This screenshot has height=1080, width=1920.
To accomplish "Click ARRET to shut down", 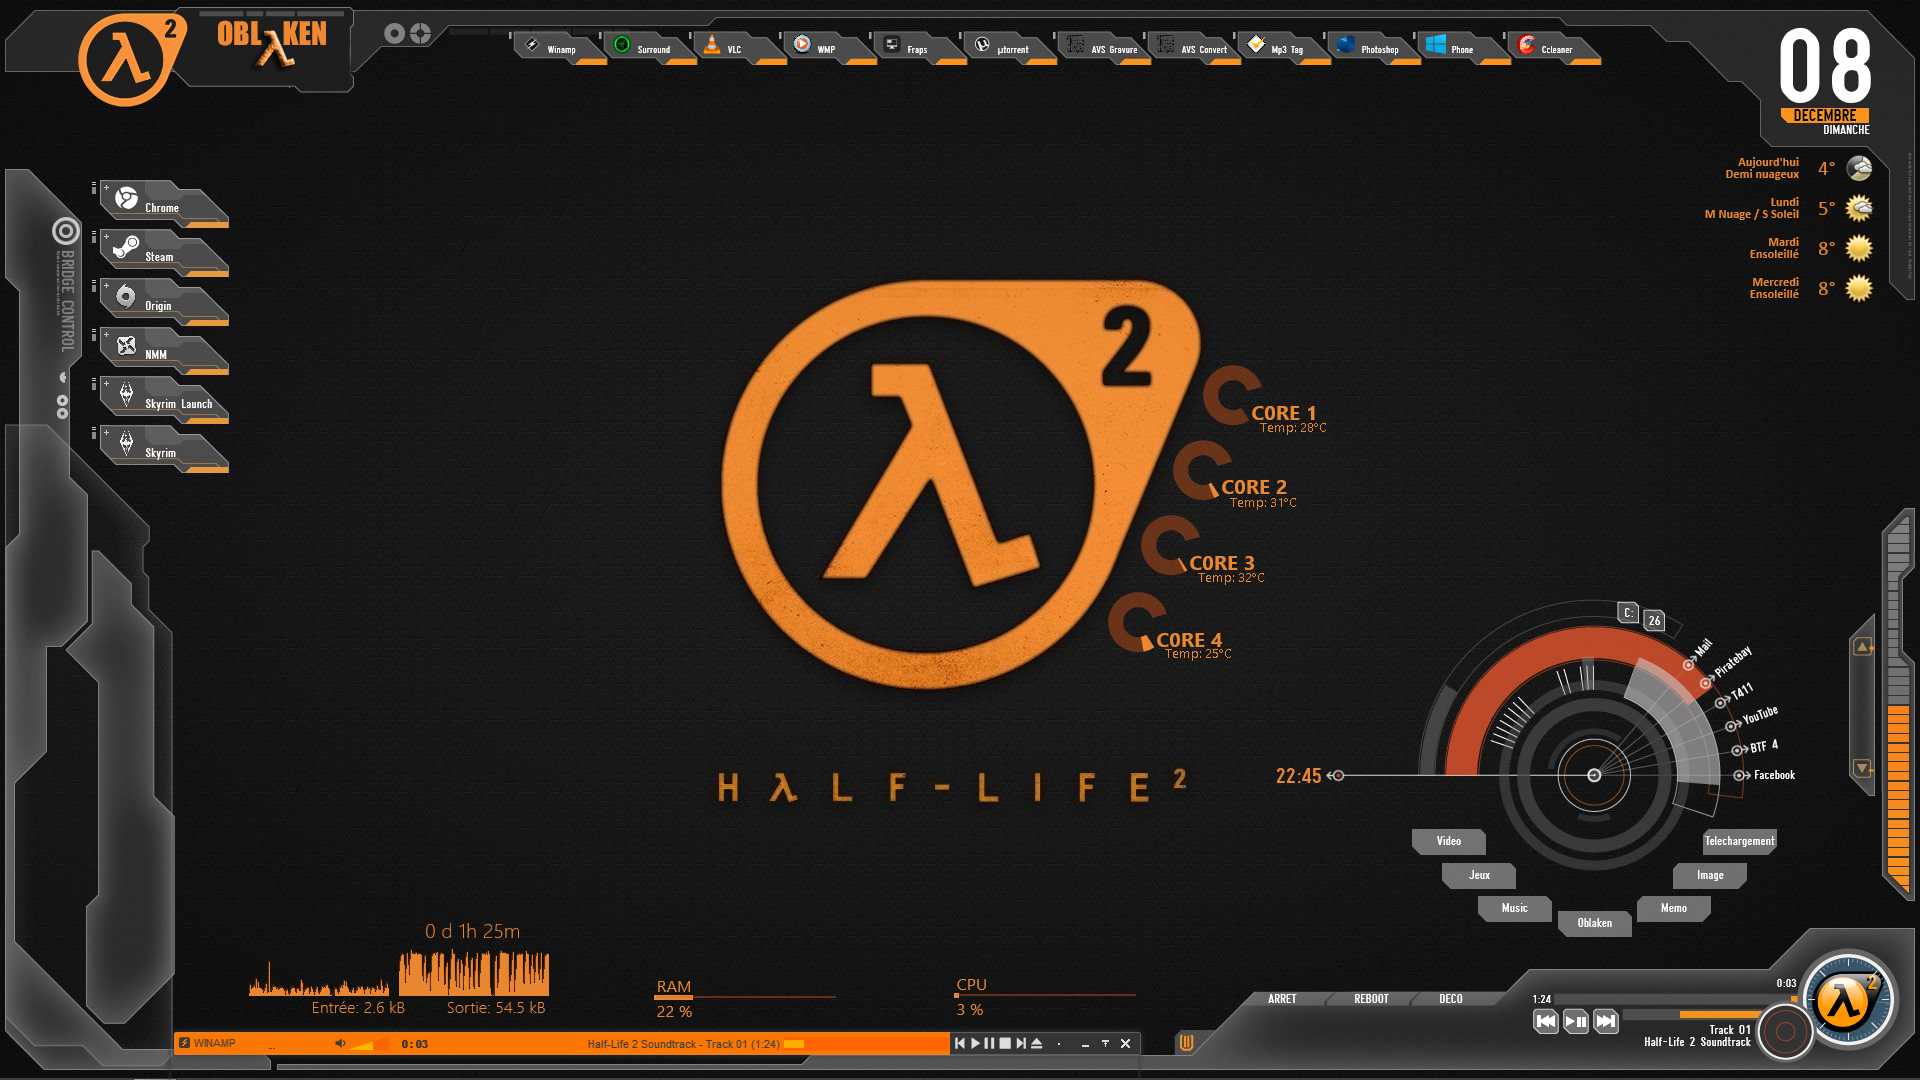I will coord(1282,999).
